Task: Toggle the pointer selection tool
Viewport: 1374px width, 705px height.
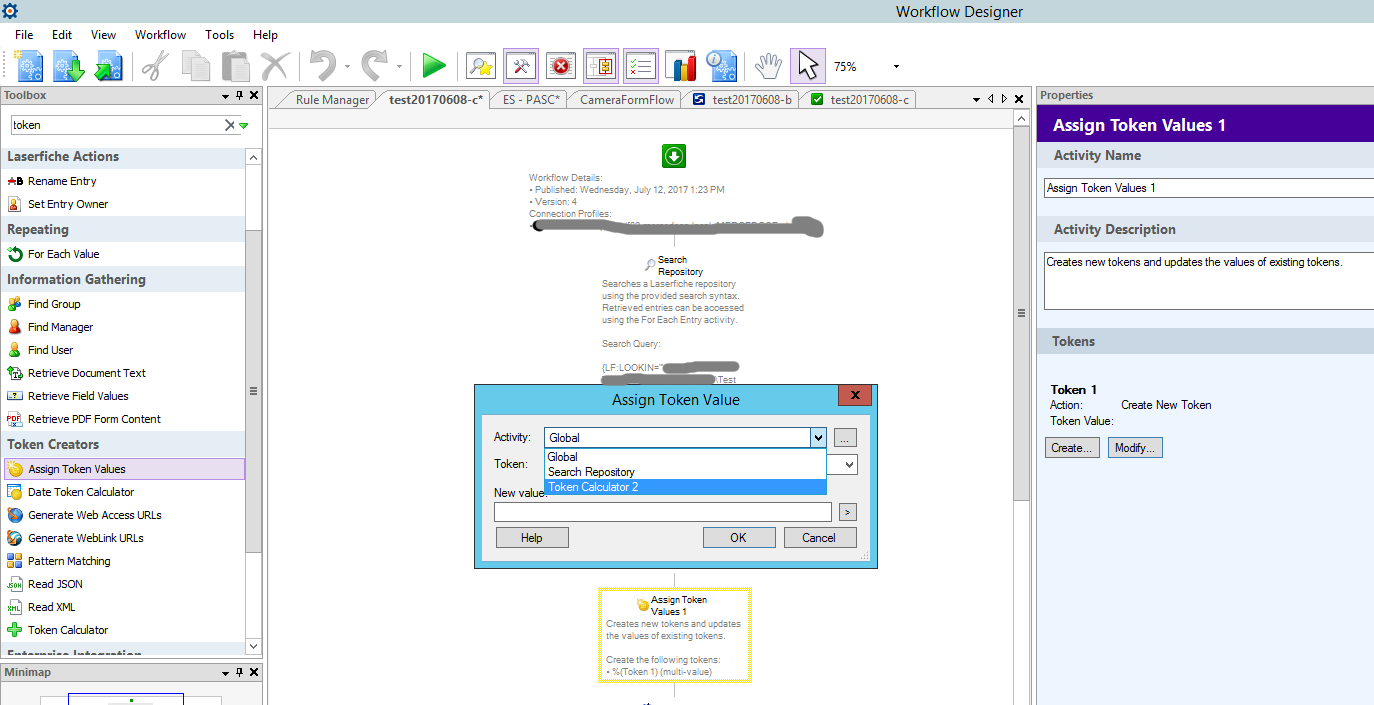Action: click(808, 66)
